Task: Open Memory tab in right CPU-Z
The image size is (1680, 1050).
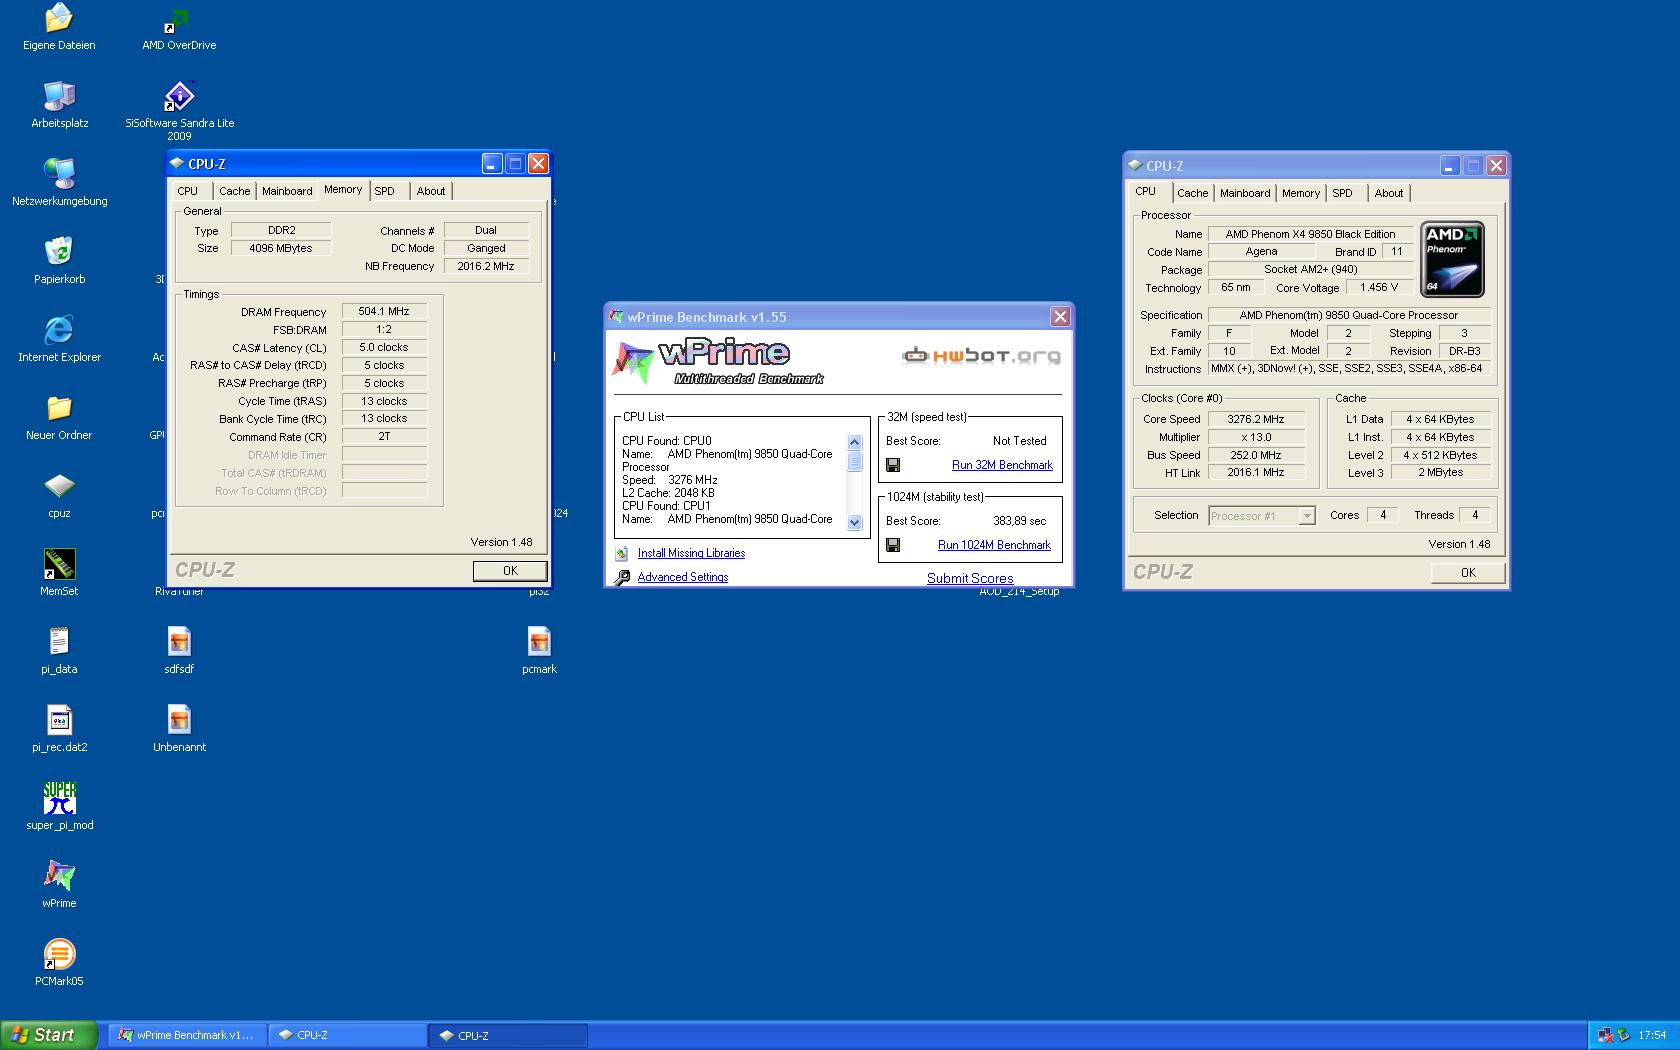Action: coord(1301,193)
